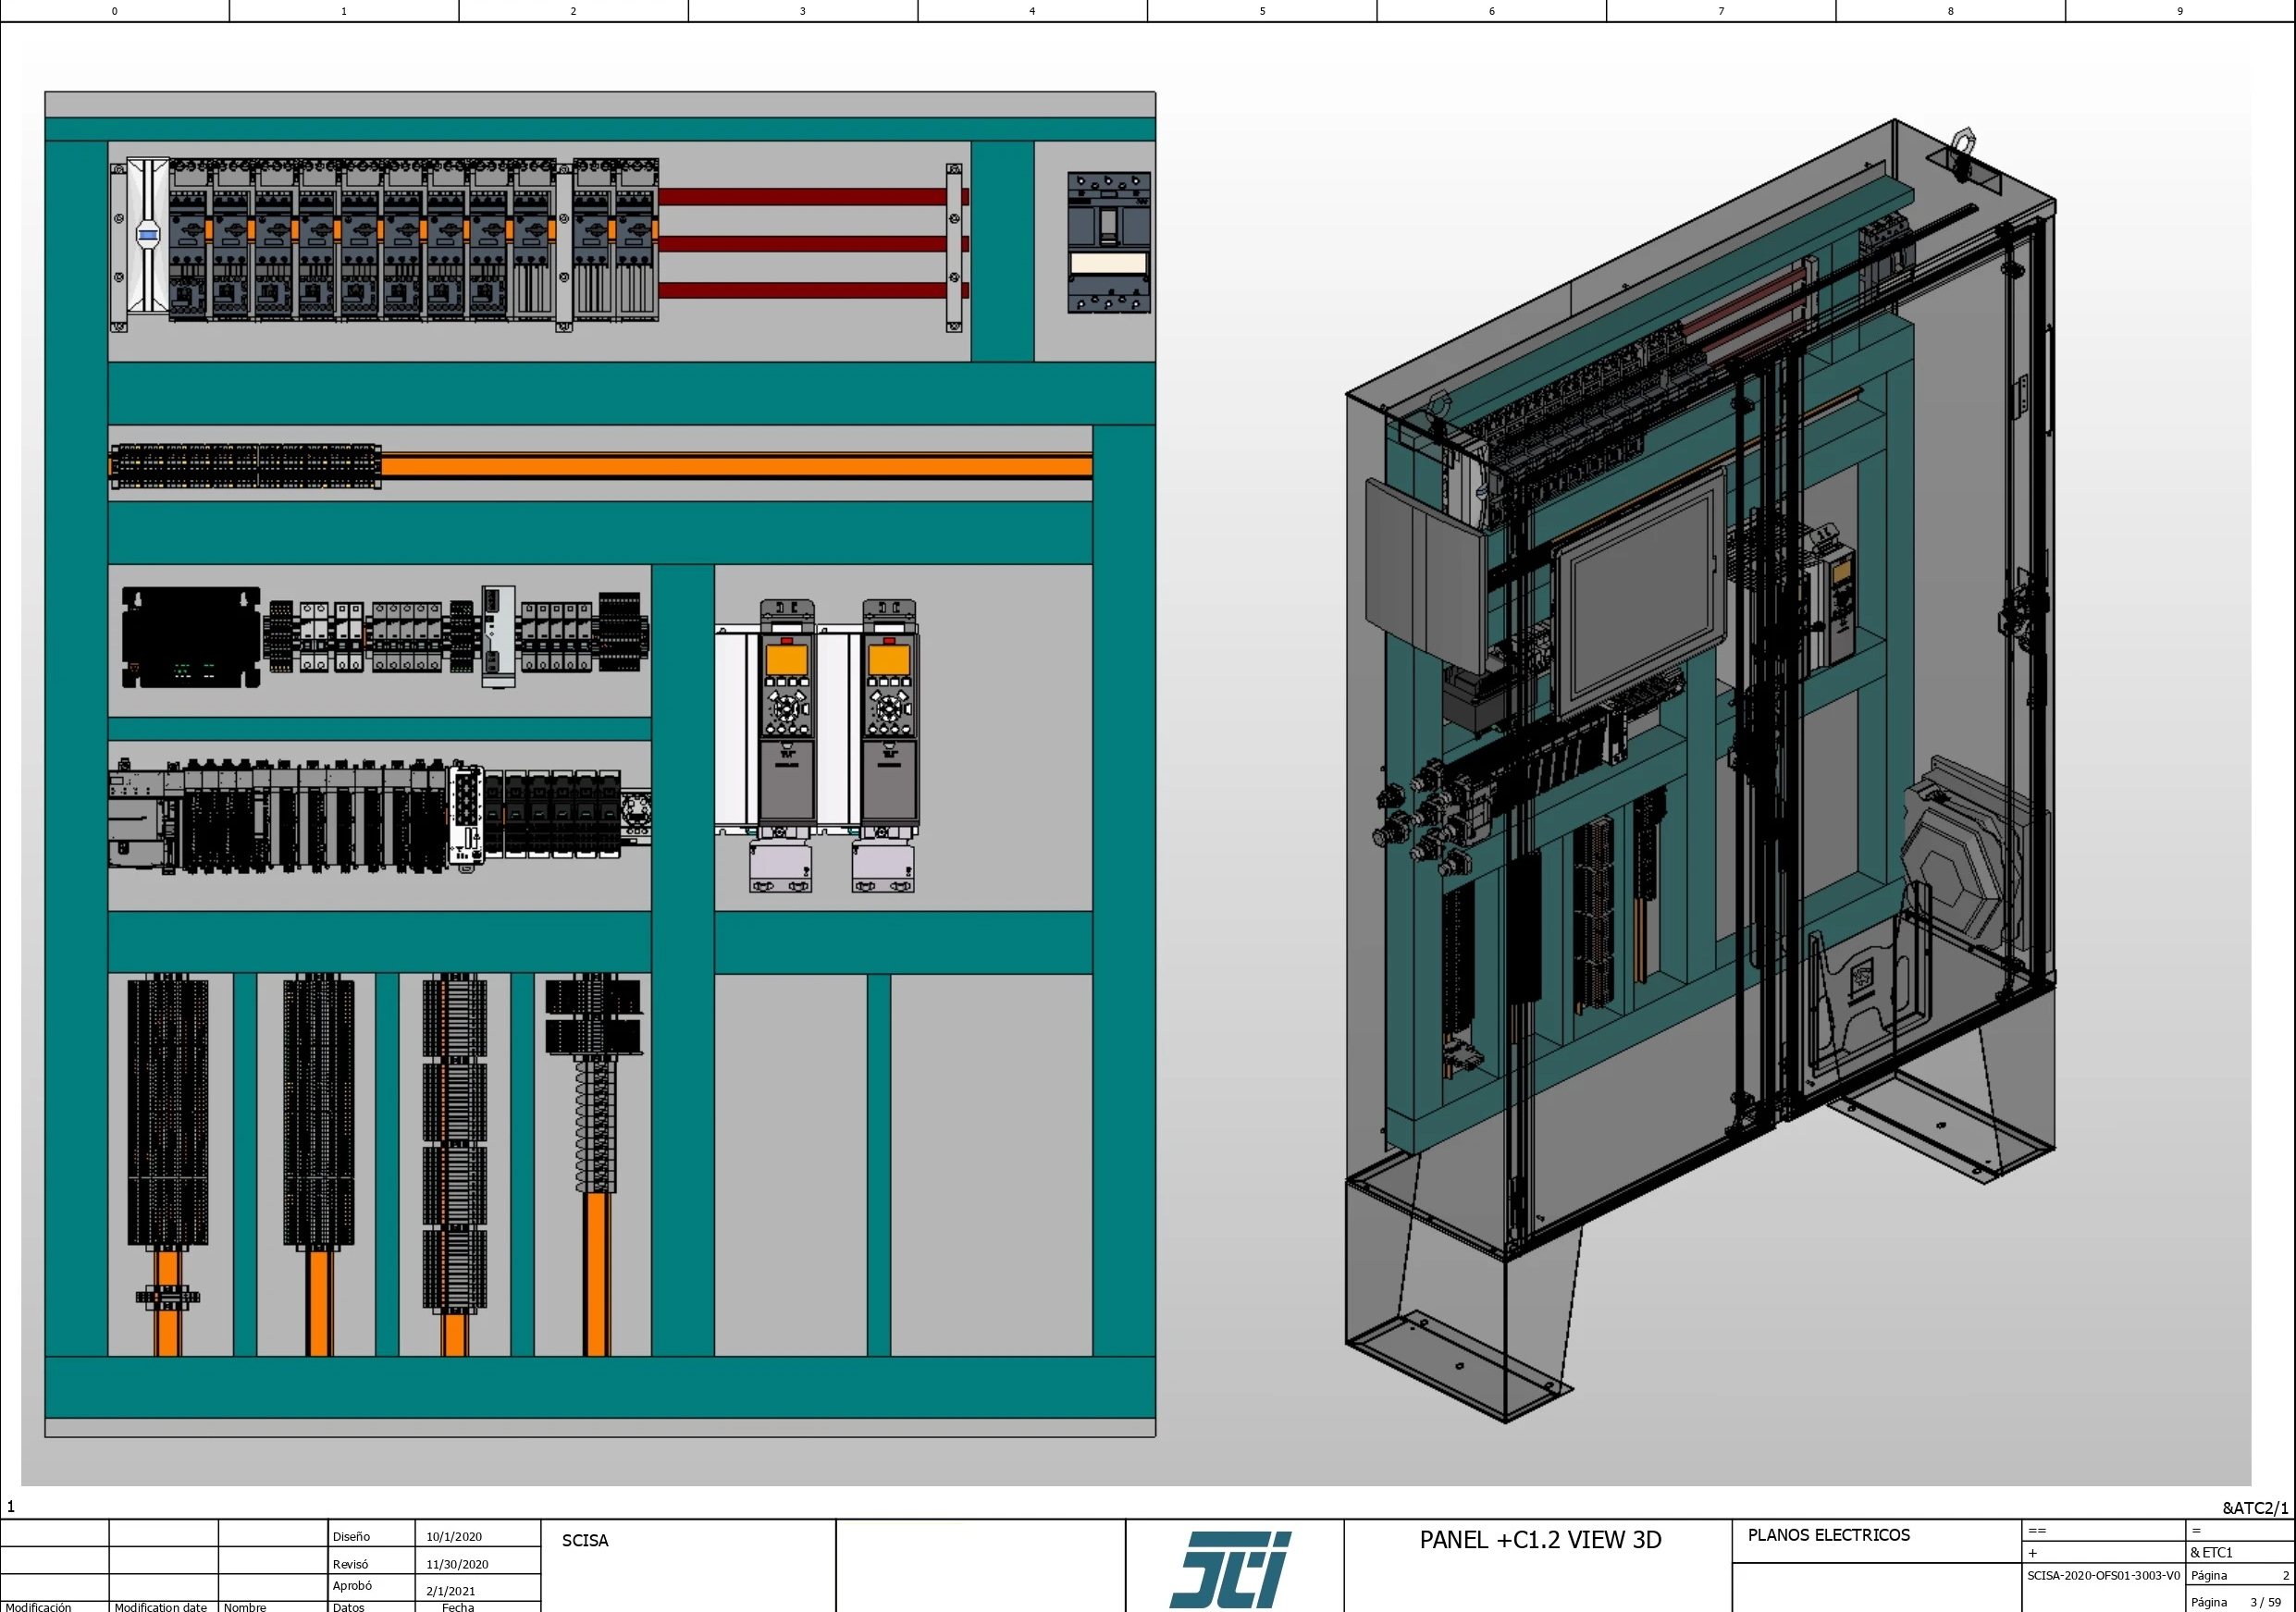Select column header 2 on the top ruler
Image resolution: width=2296 pixels, height=1612 pixels.
tap(573, 11)
